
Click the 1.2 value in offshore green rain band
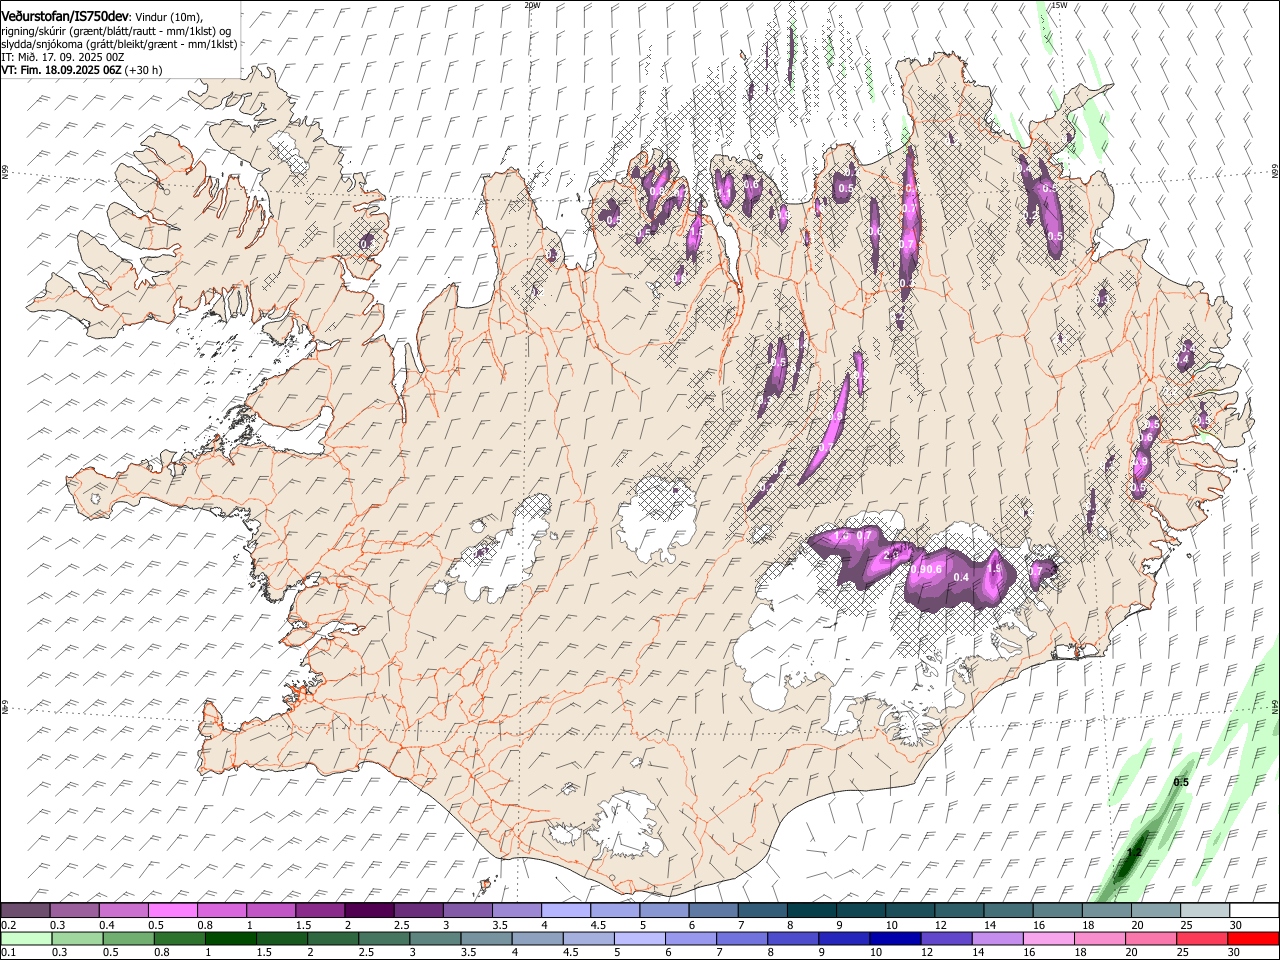pyautogui.click(x=1135, y=852)
